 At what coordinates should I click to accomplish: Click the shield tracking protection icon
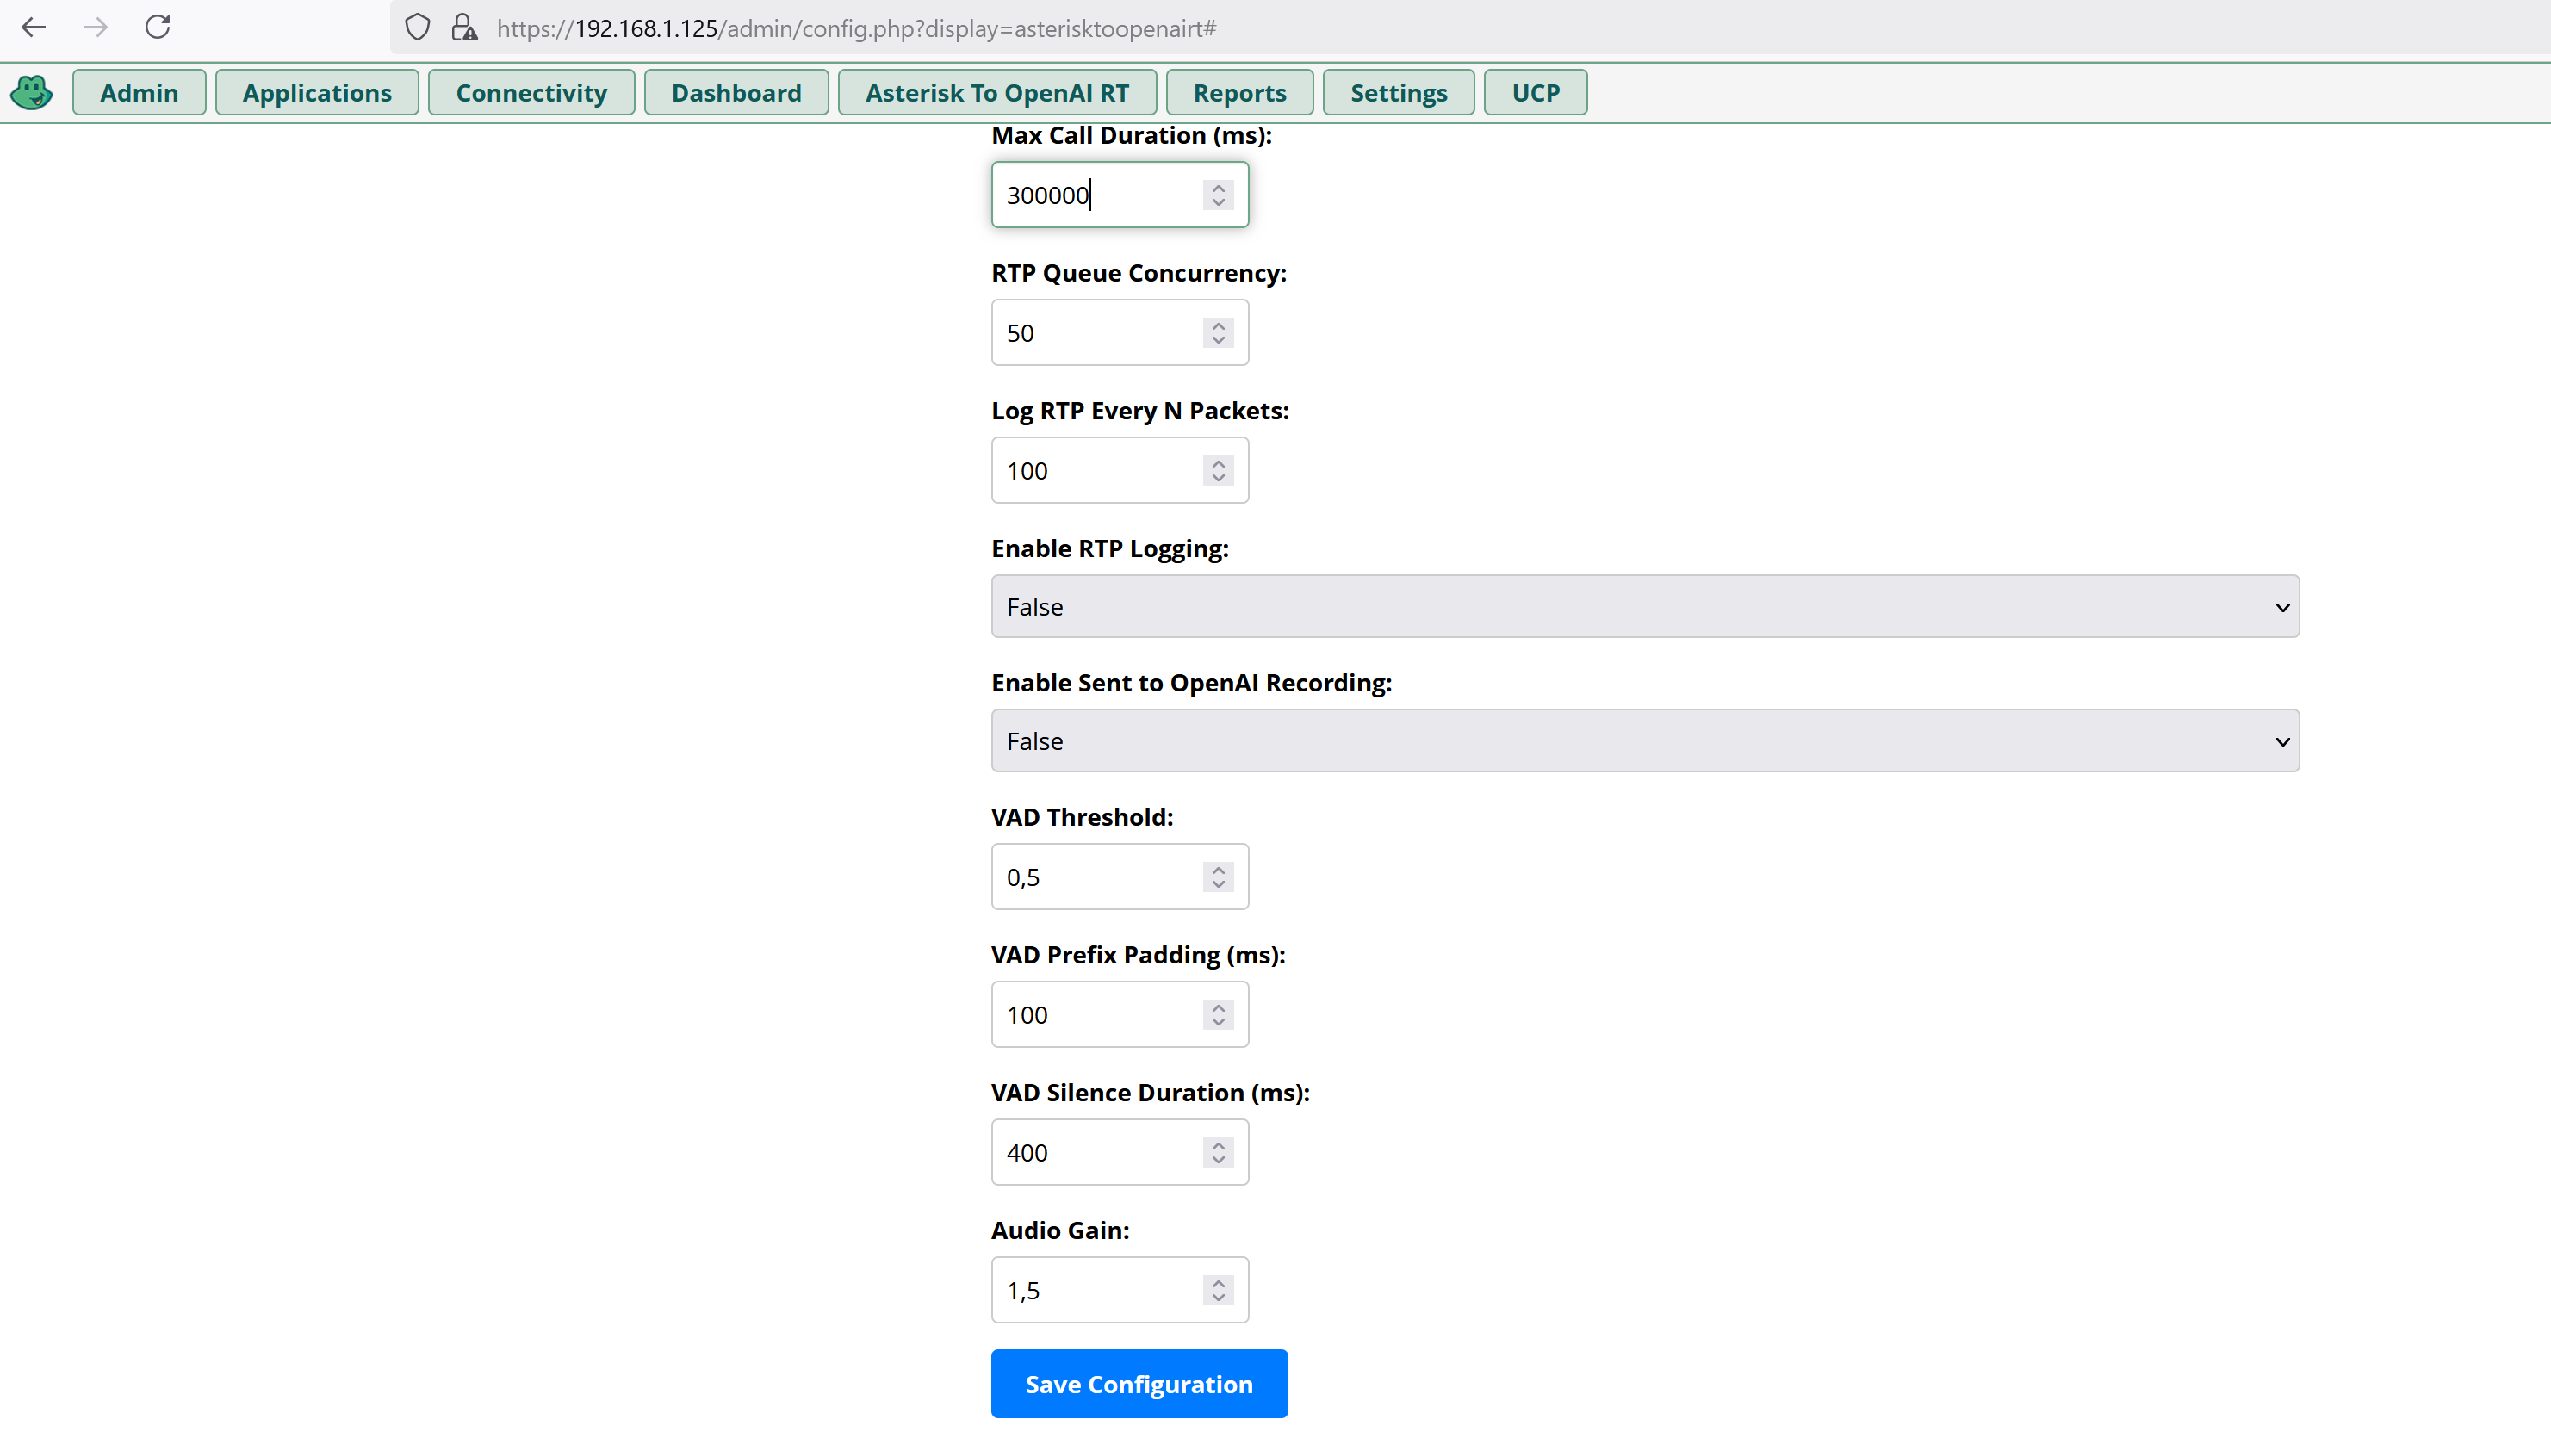[x=417, y=27]
